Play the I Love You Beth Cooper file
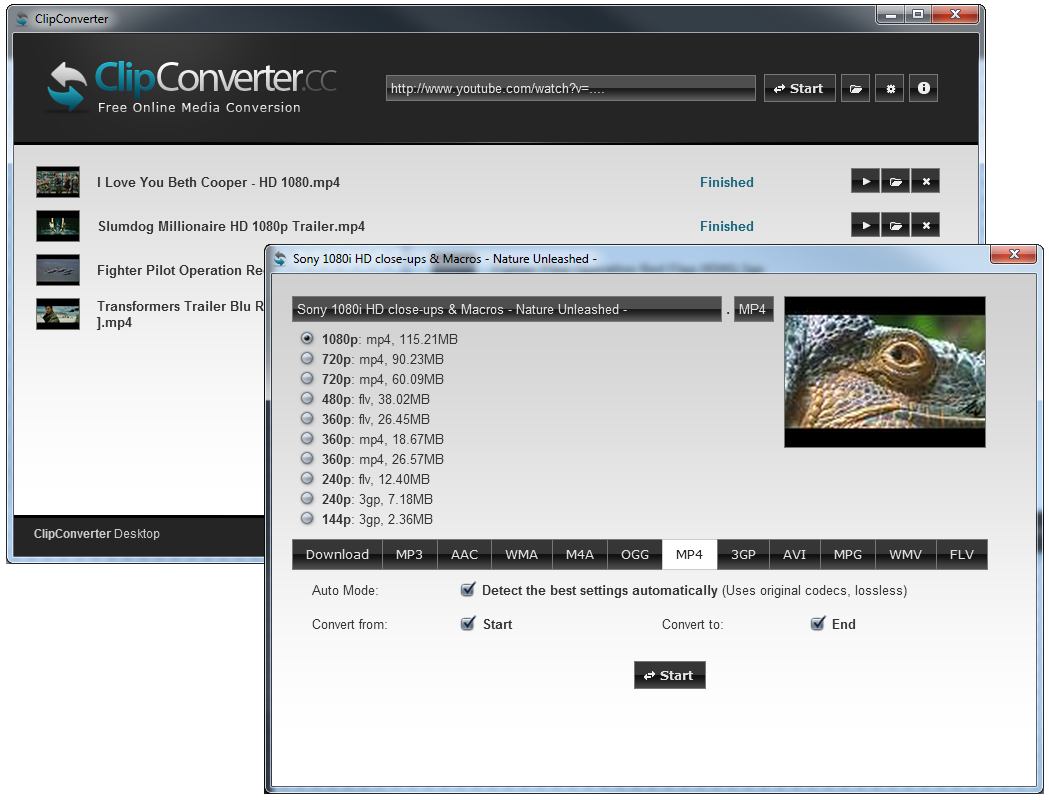Image resolution: width=1049 pixels, height=800 pixels. point(866,181)
